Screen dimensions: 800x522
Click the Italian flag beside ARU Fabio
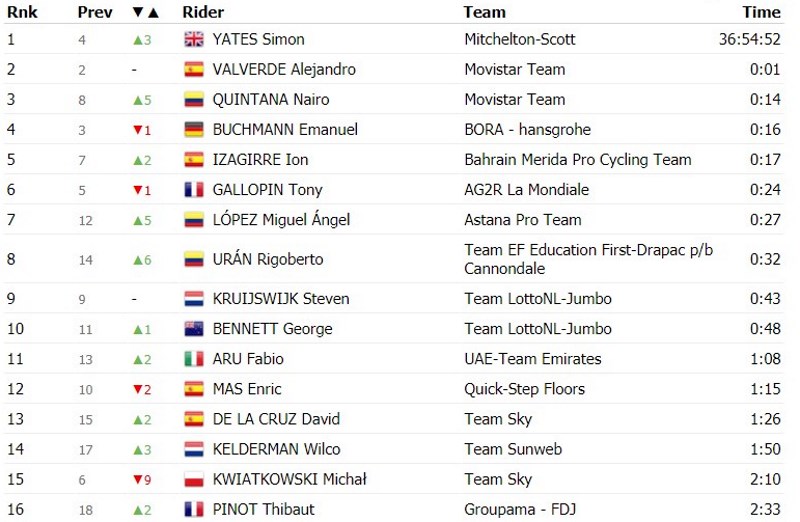194,359
